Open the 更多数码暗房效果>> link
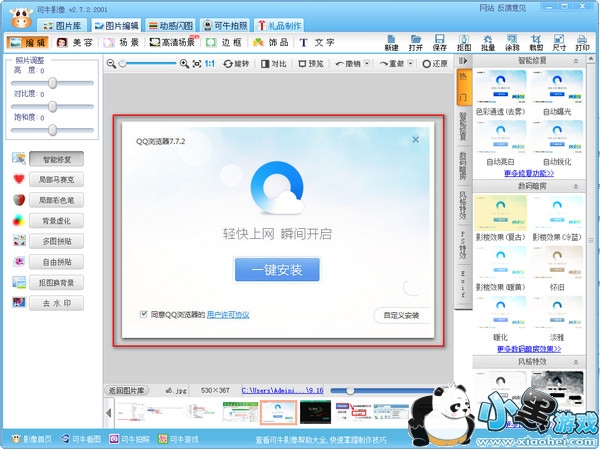This screenshot has height=450, width=600. click(529, 349)
